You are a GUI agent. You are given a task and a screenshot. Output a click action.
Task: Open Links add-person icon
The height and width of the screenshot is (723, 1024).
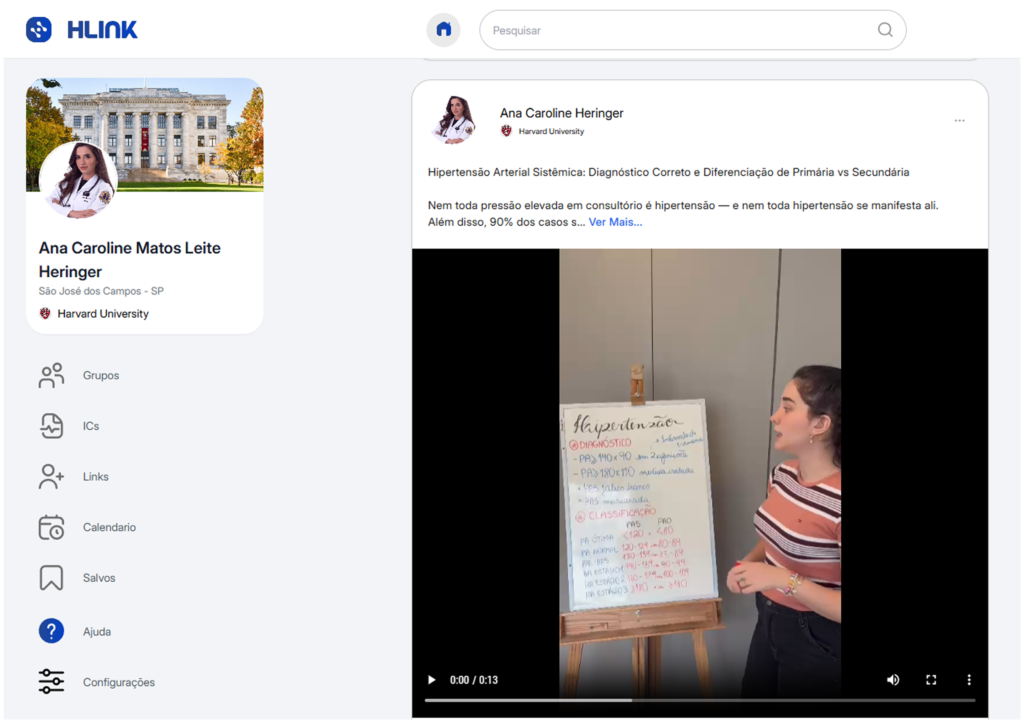(51, 477)
